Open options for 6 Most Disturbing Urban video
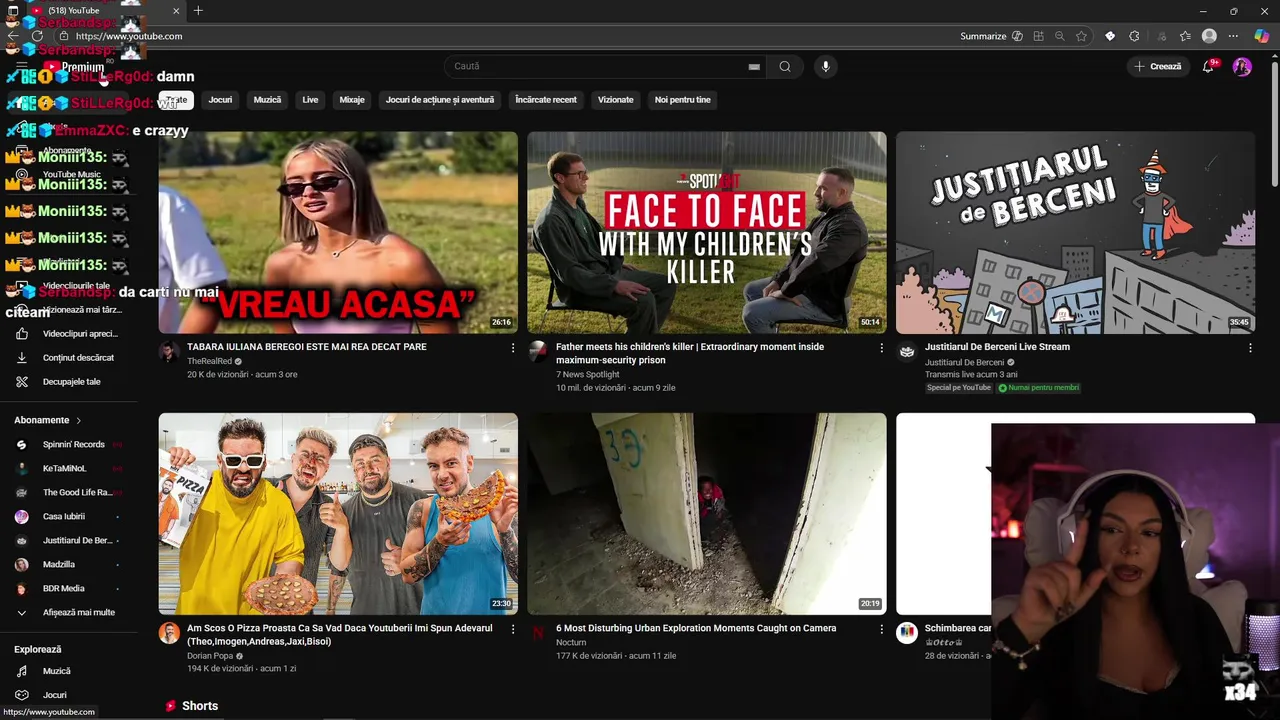 pos(882,629)
